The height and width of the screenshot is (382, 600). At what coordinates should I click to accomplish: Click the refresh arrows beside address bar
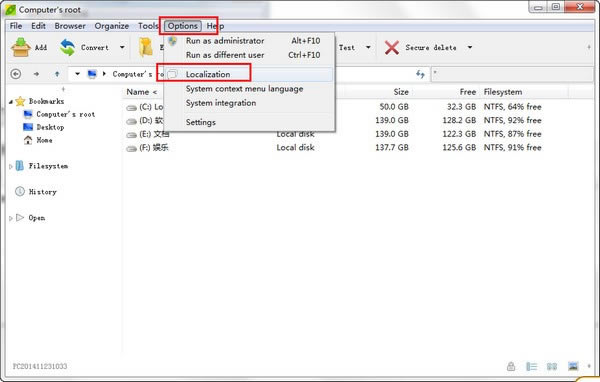(x=420, y=74)
